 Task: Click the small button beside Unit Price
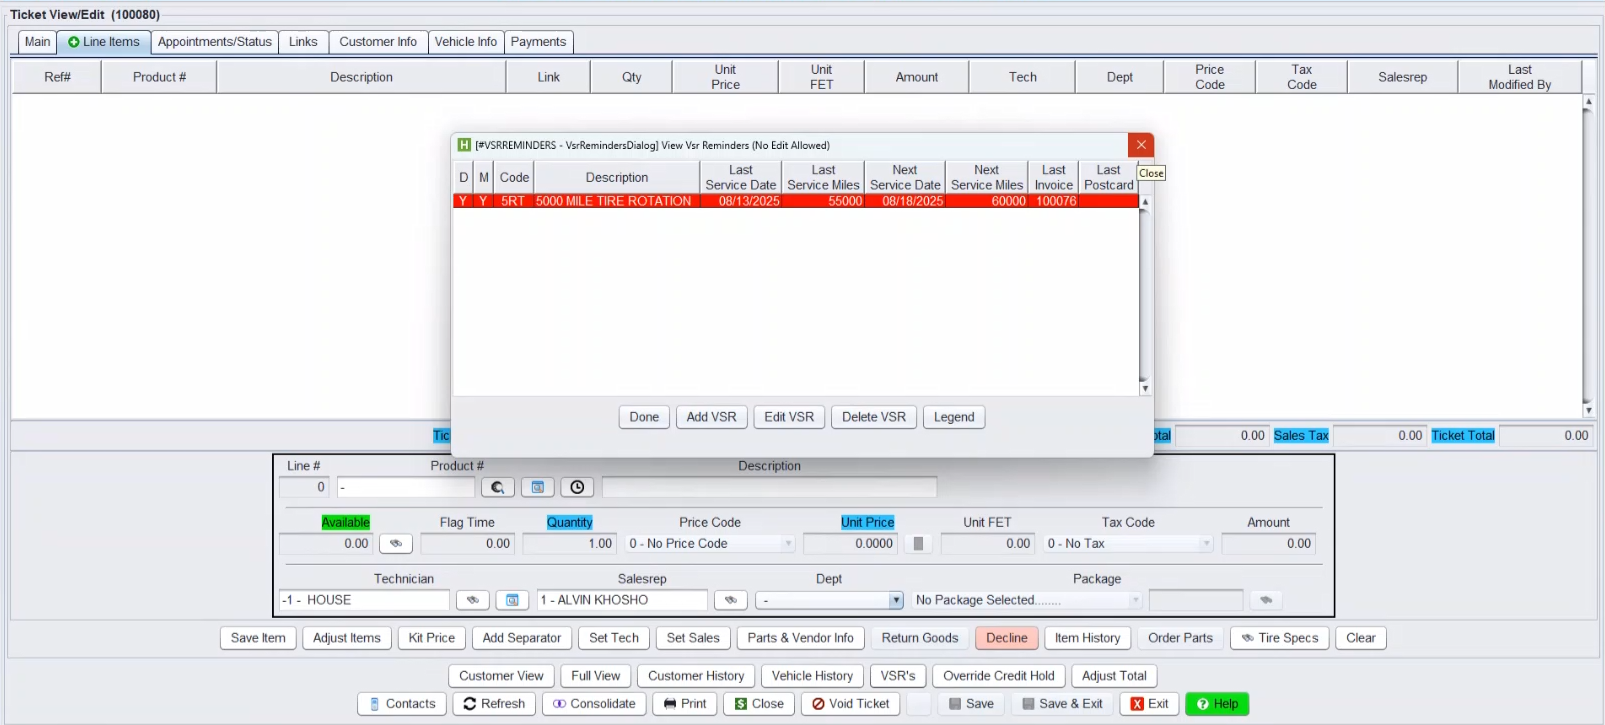pyautogui.click(x=918, y=544)
